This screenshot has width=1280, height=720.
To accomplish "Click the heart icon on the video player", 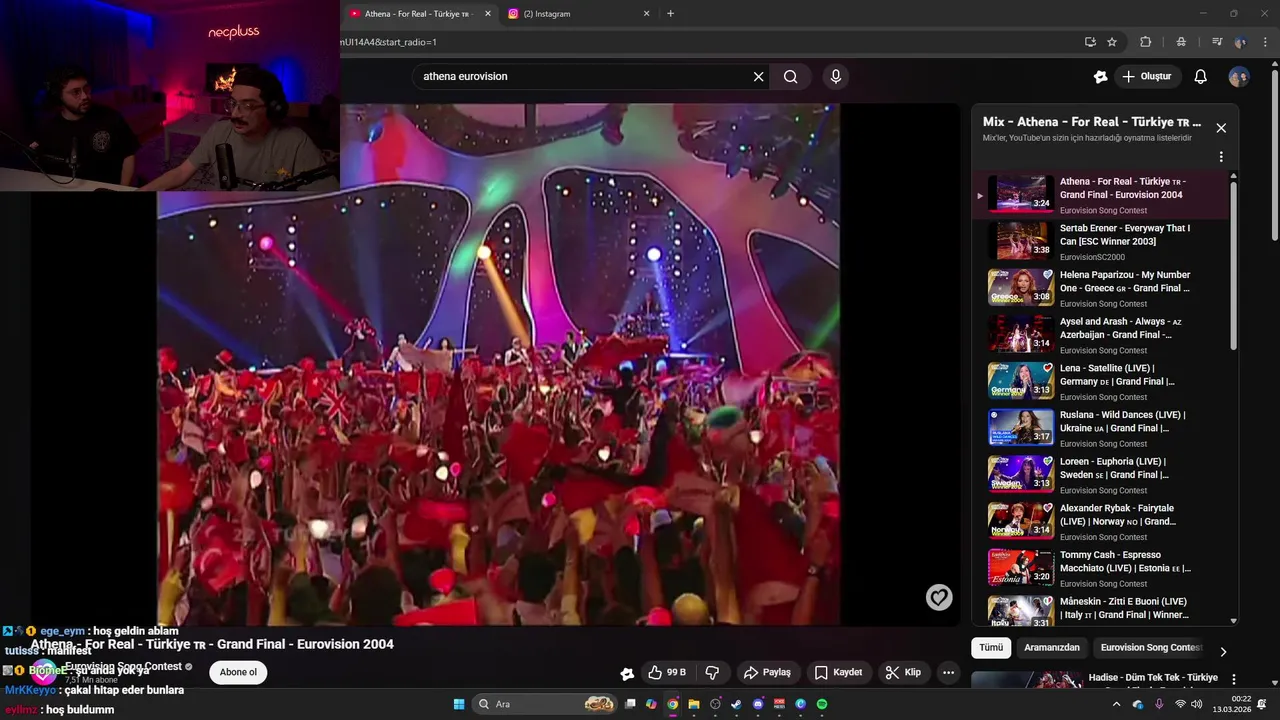I will click(939, 597).
